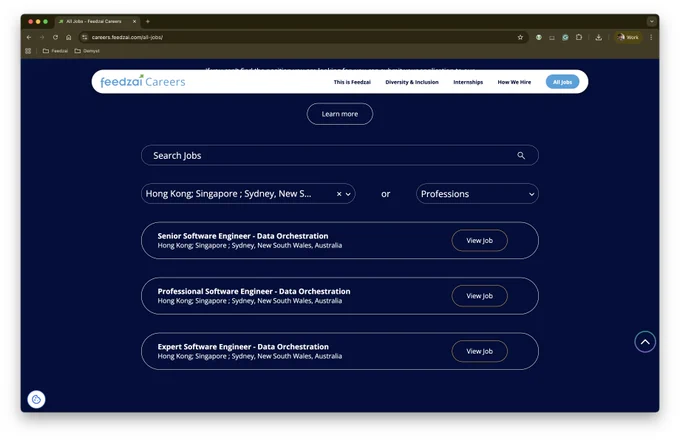Click the green extension icon in toolbar

[x=539, y=37]
